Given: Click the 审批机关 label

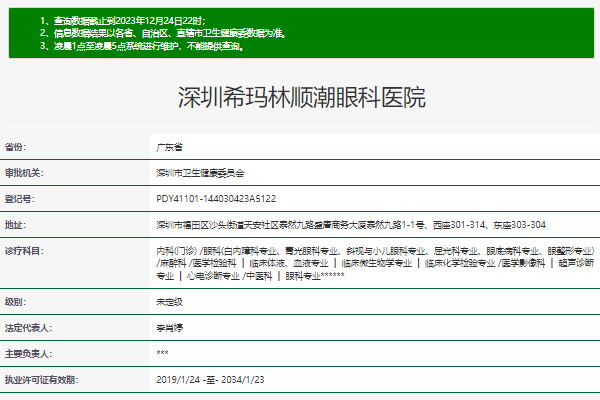Looking at the screenshot, I should coord(24,173).
